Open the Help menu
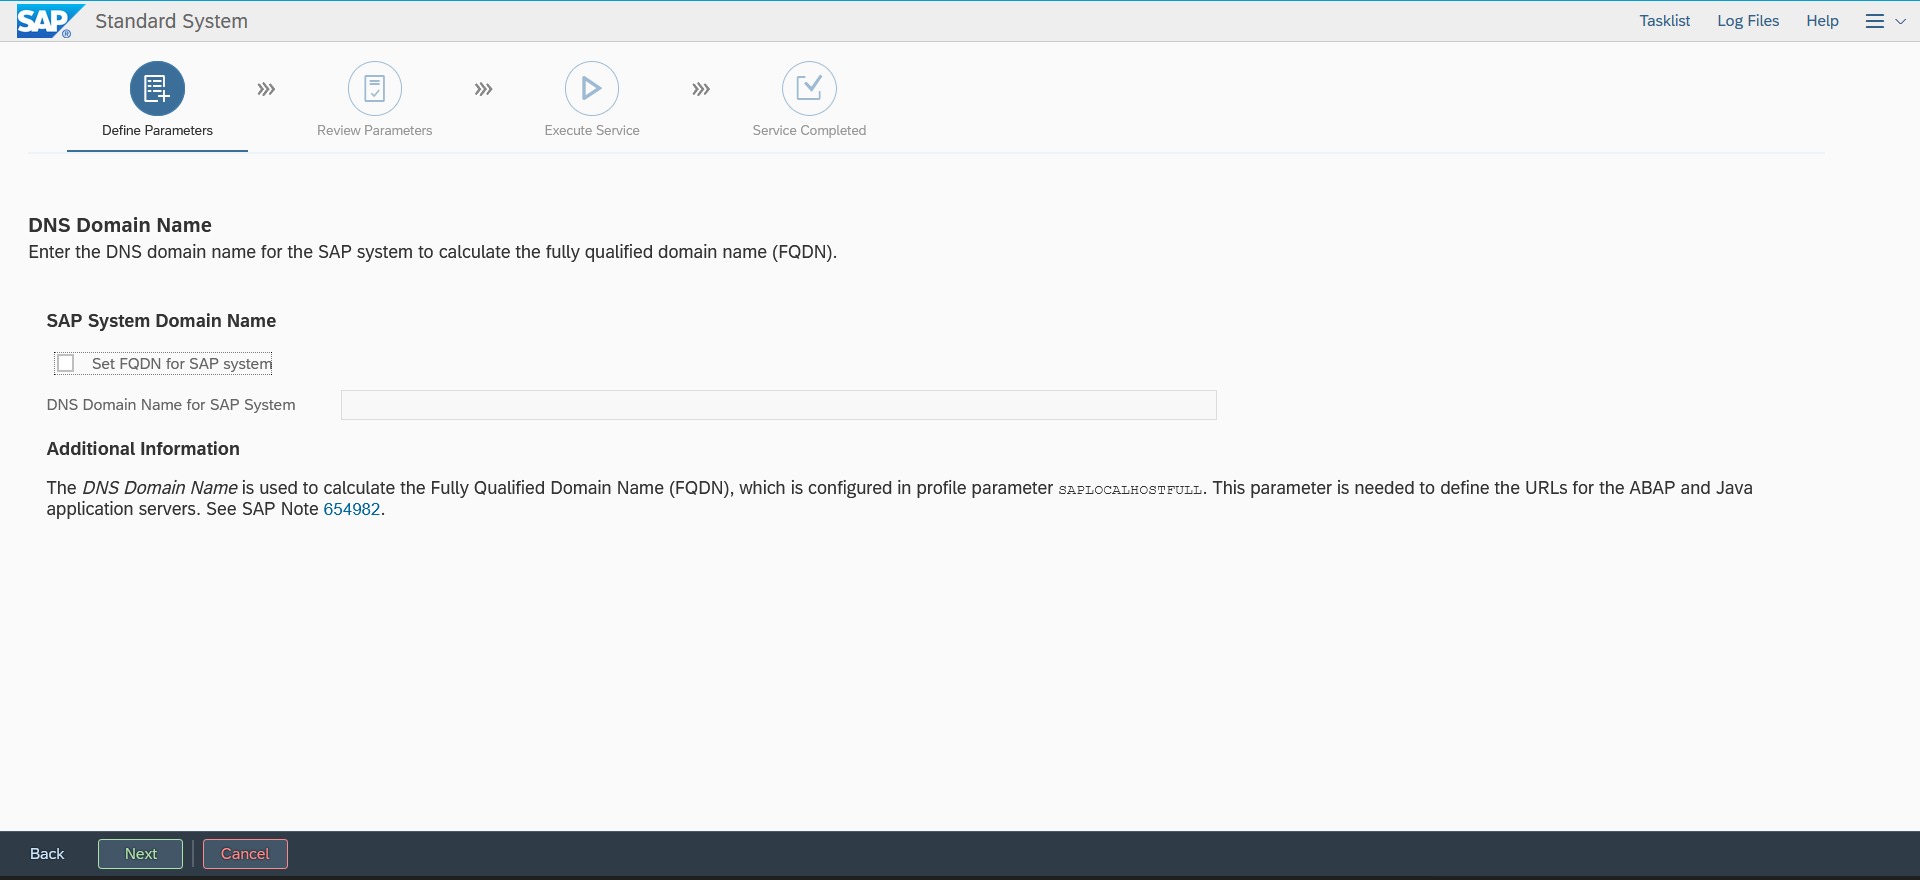 point(1822,21)
